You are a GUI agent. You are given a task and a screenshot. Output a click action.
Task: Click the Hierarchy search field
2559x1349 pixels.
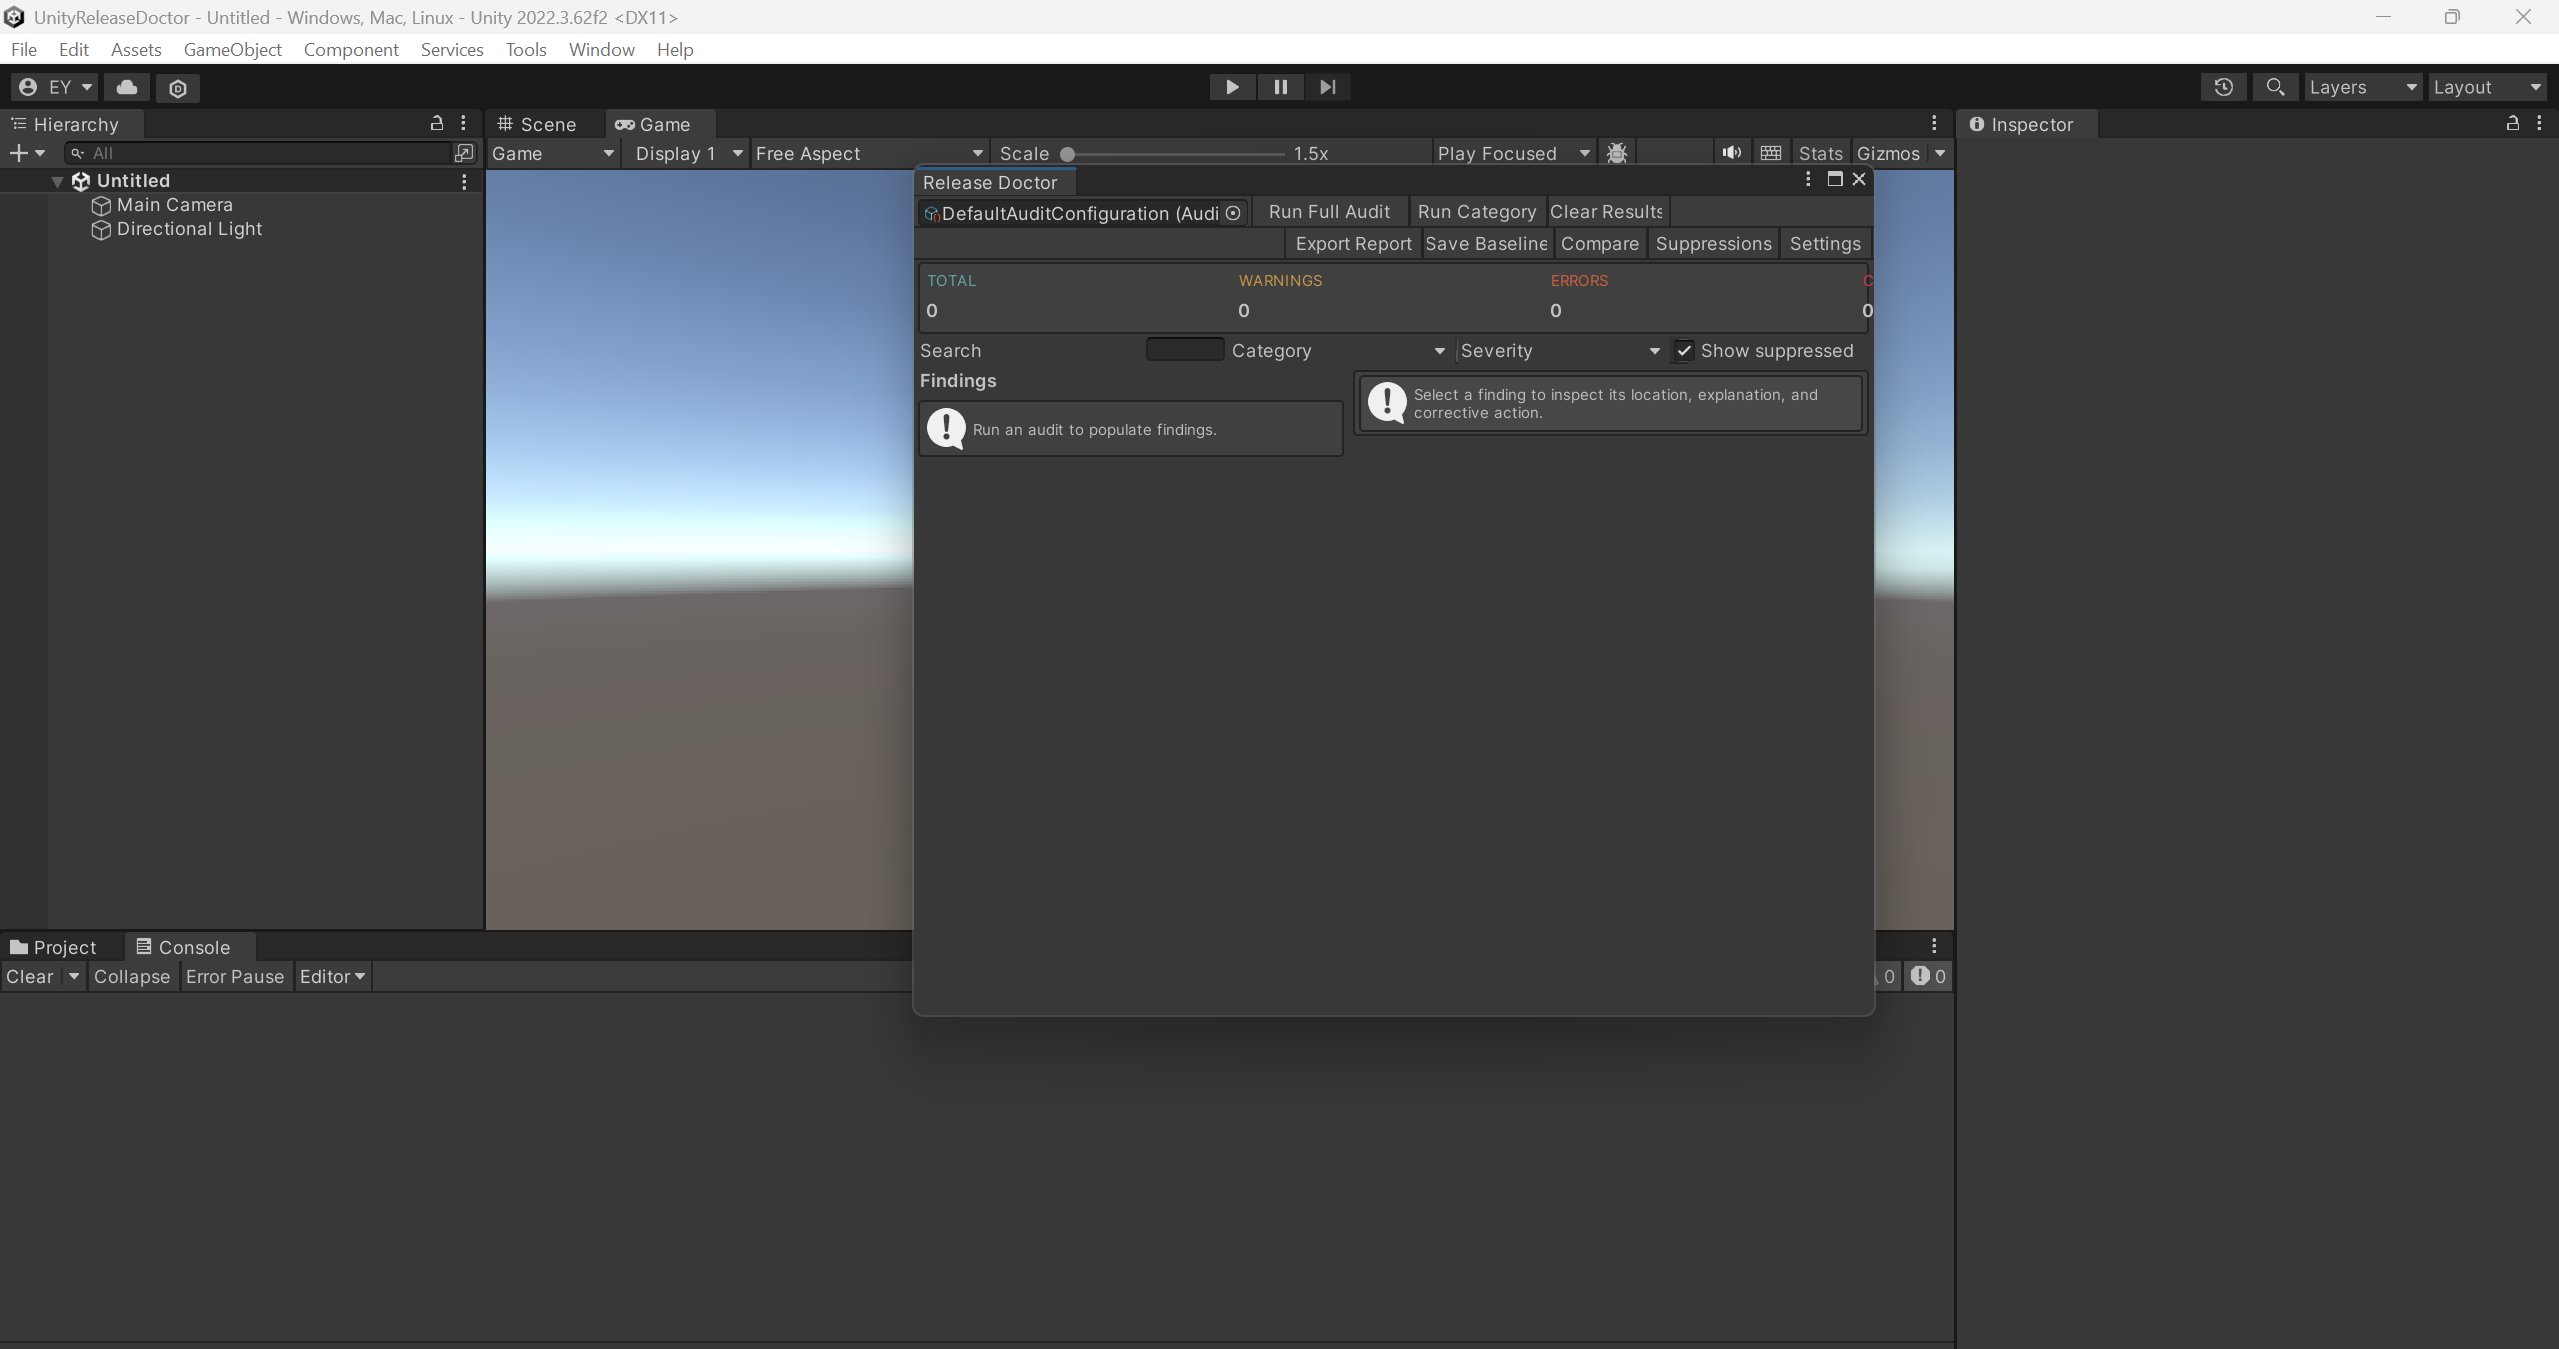click(258, 153)
